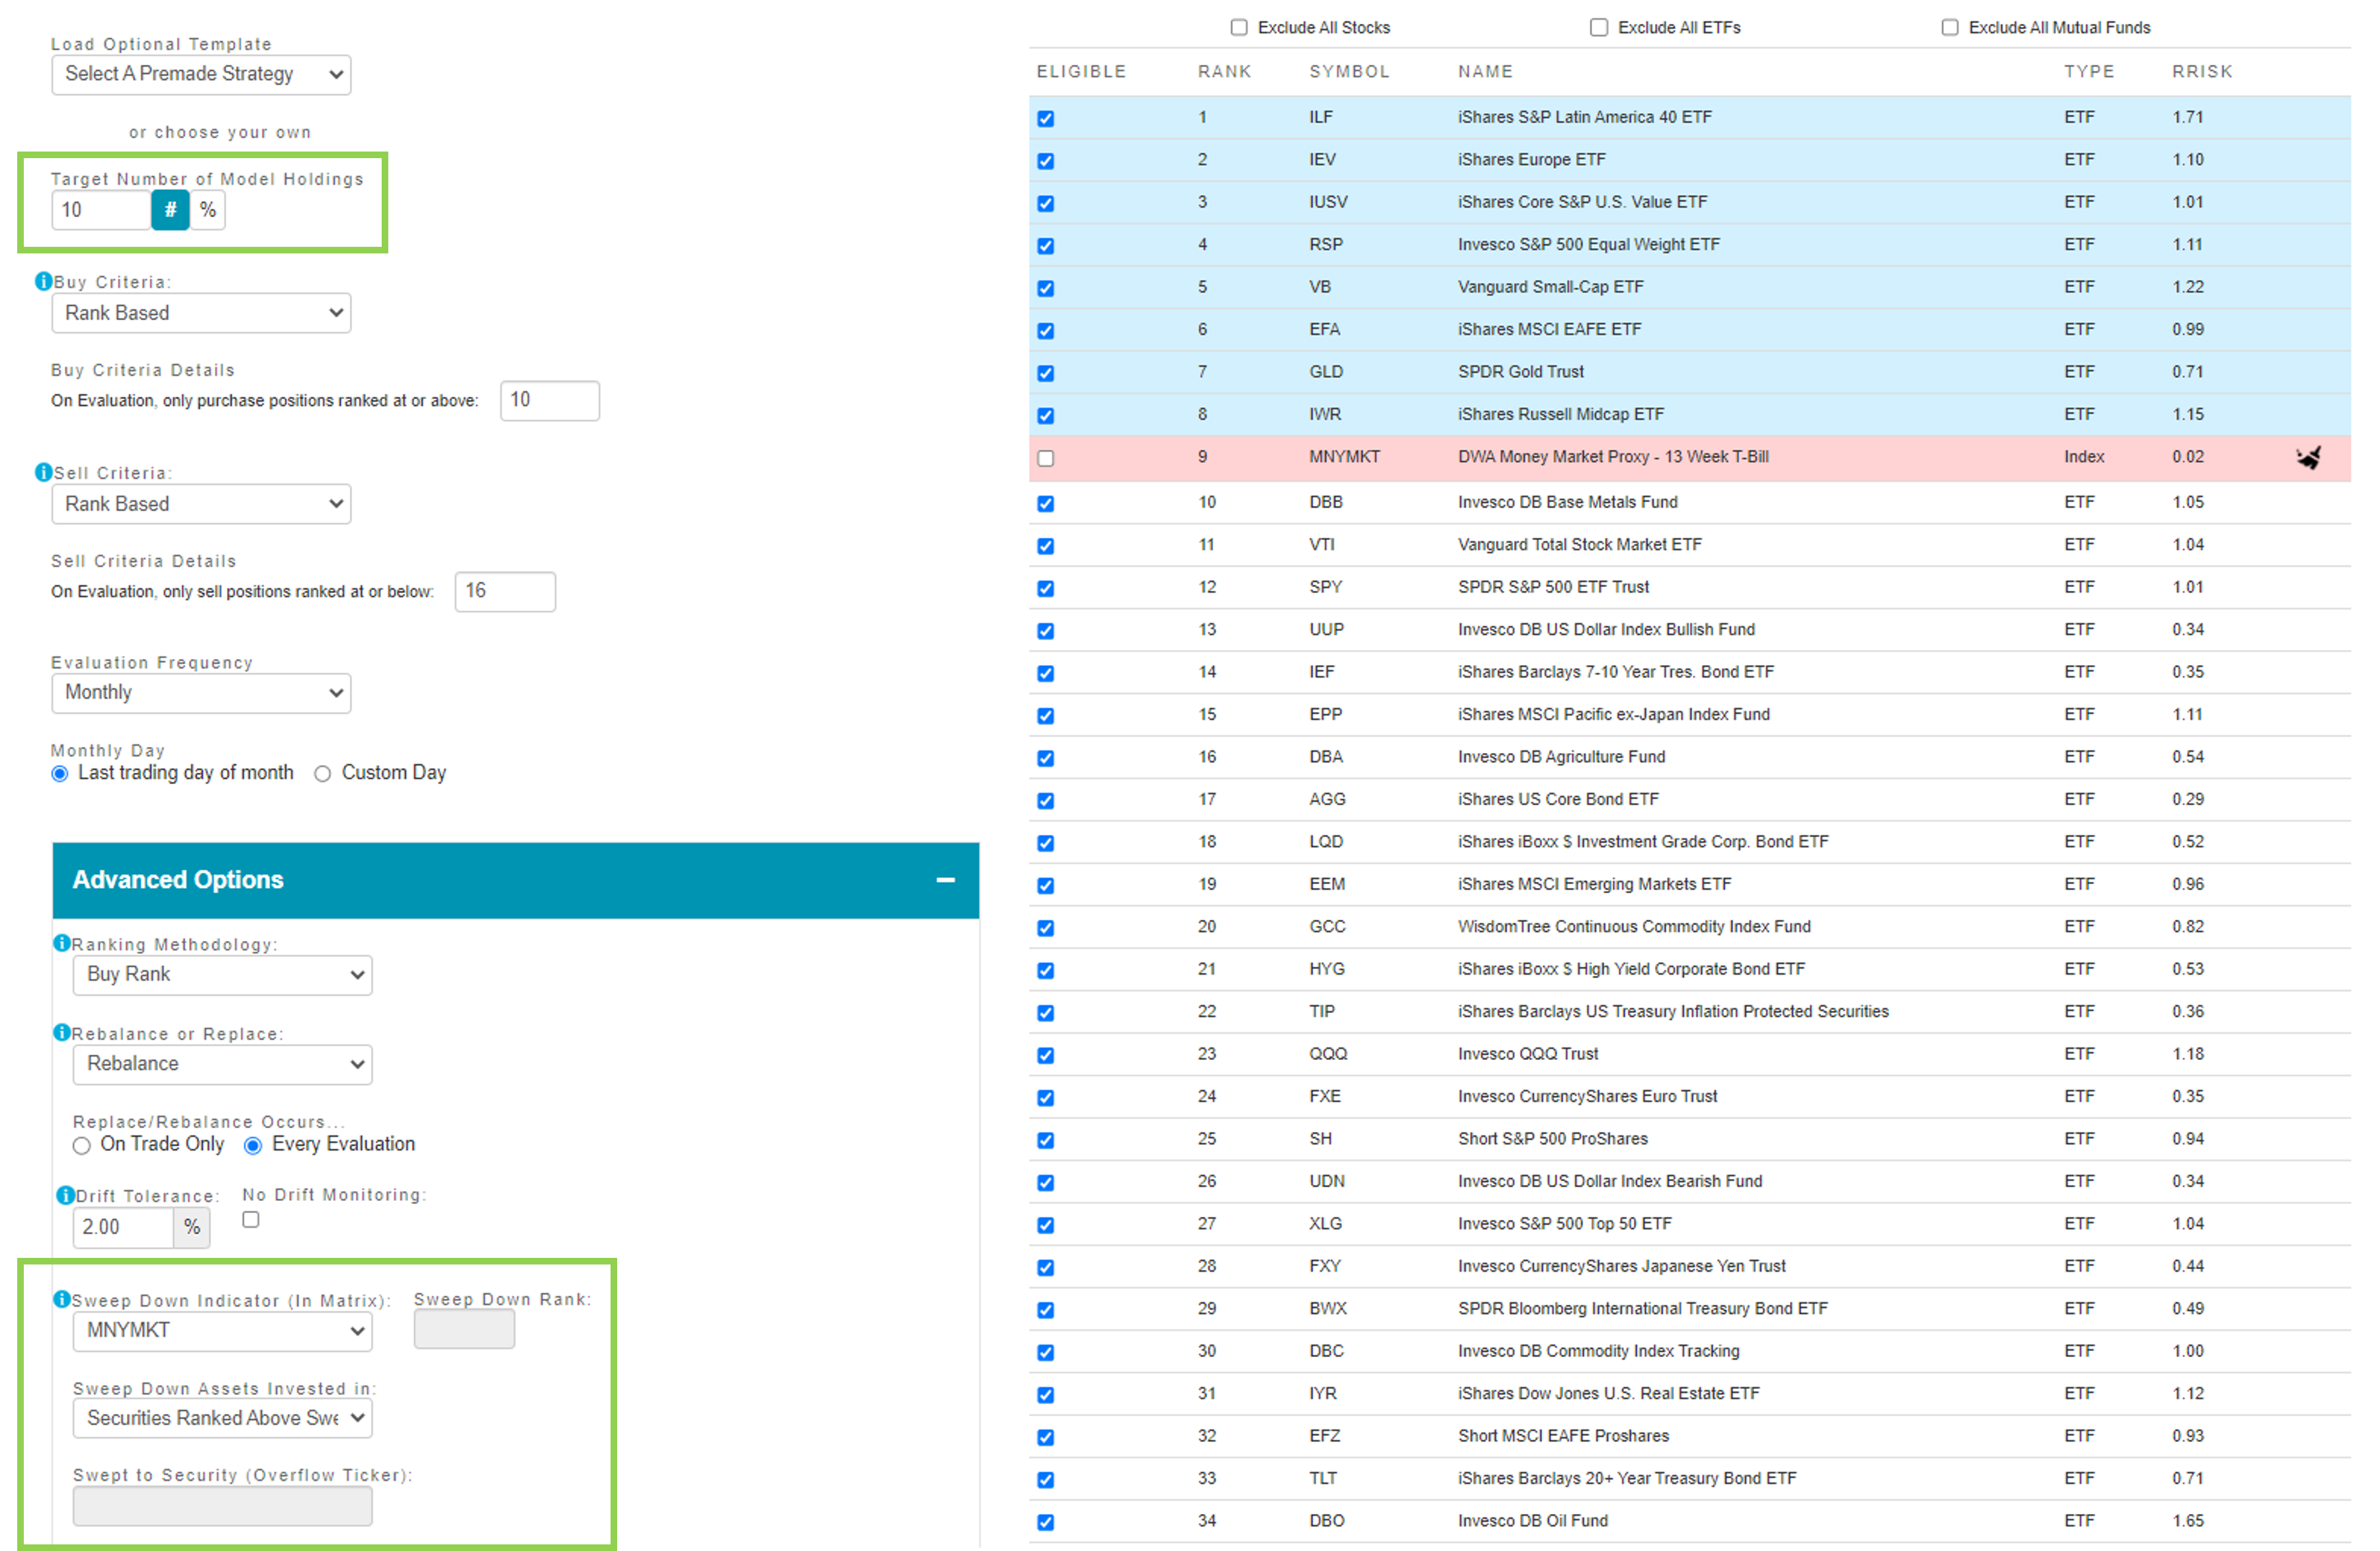Click the purchase rank threshold field

[550, 400]
